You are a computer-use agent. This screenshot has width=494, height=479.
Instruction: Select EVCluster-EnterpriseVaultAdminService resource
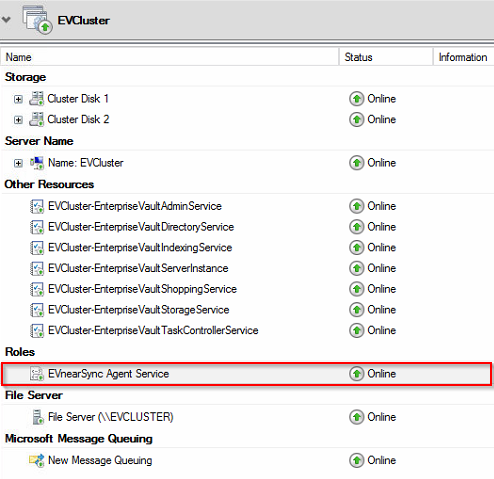click(247, 206)
